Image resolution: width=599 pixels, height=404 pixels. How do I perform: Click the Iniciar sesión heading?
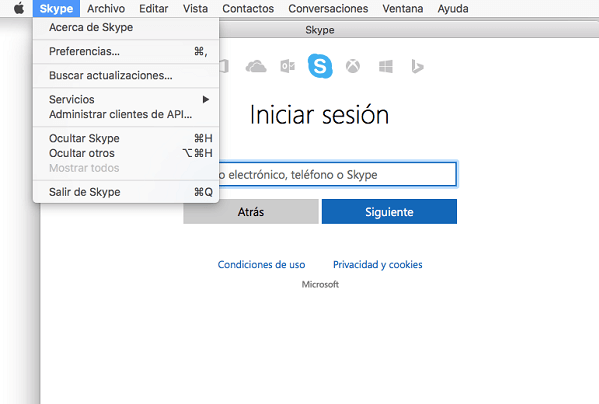point(320,115)
